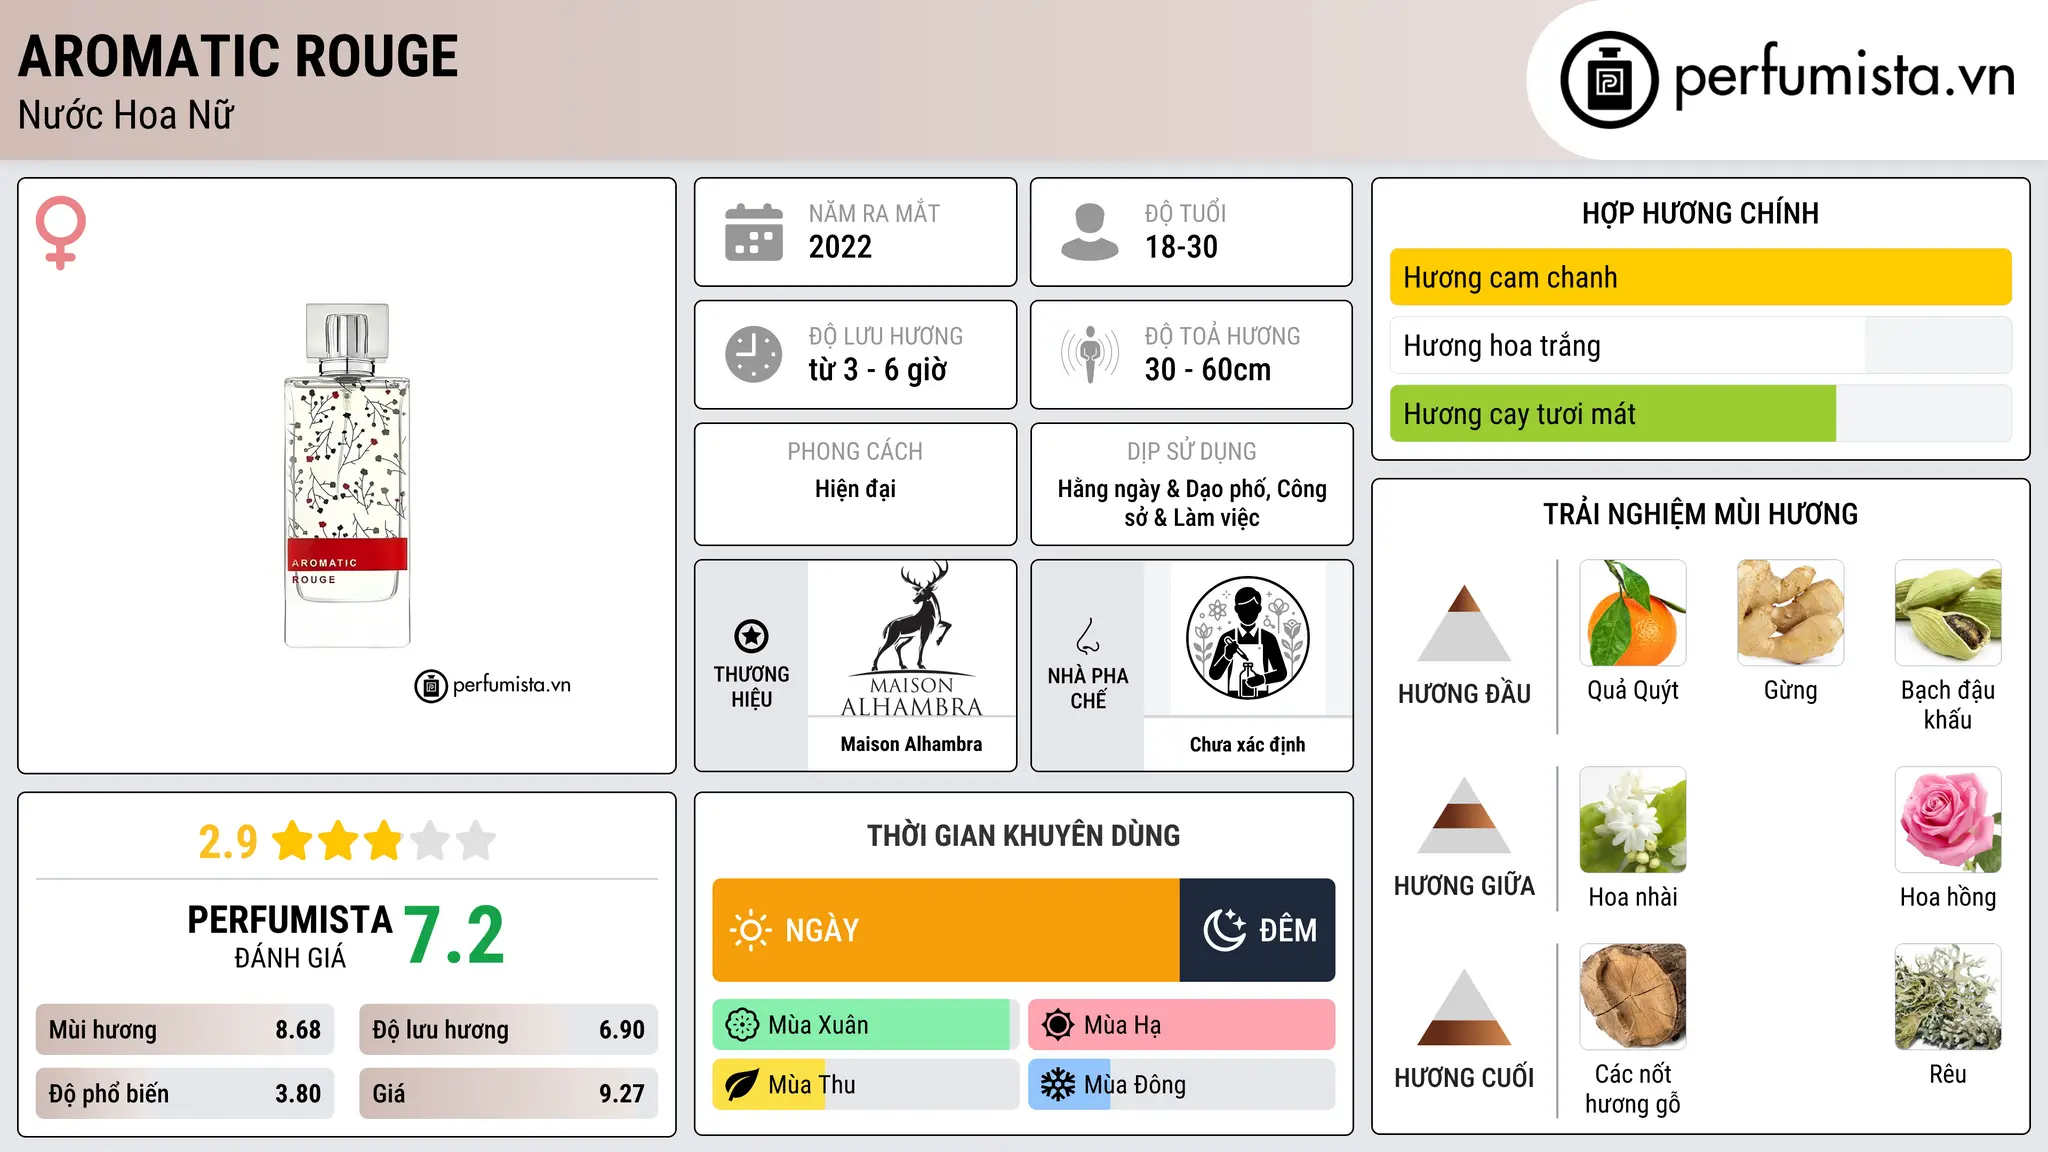Viewport: 2048px width, 1152px height.
Task: Click the pyramid icon above Hương đầu
Action: pyautogui.click(x=1464, y=622)
